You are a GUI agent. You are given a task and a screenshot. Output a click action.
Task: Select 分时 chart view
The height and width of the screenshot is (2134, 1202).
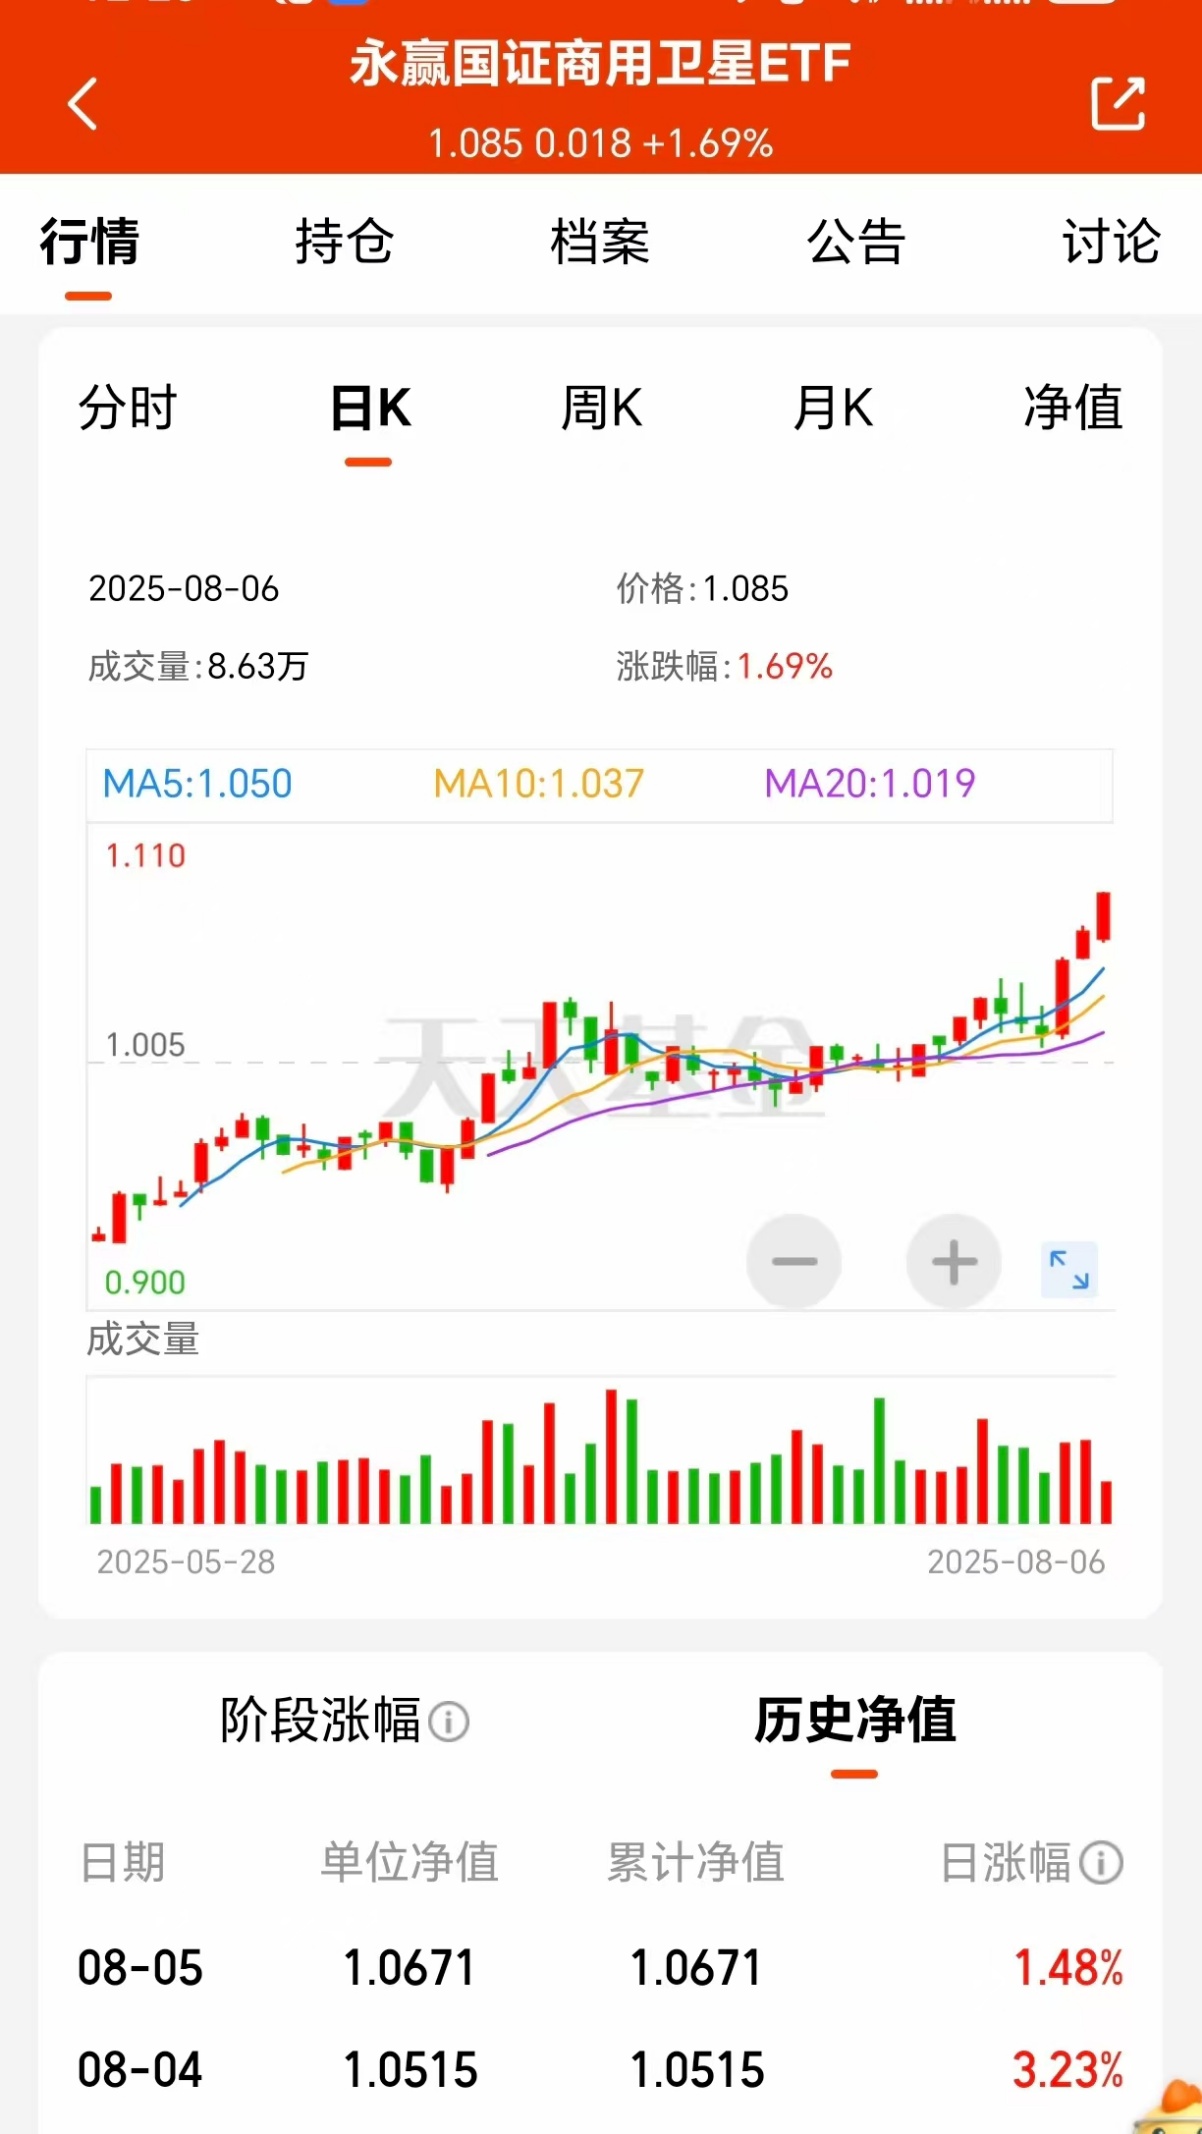[x=128, y=408]
